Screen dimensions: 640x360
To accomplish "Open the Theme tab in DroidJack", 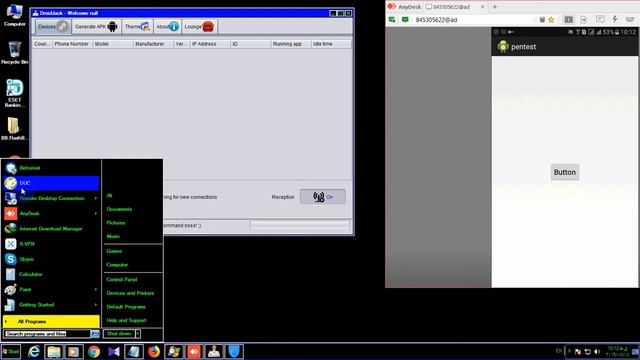I will (x=137, y=27).
